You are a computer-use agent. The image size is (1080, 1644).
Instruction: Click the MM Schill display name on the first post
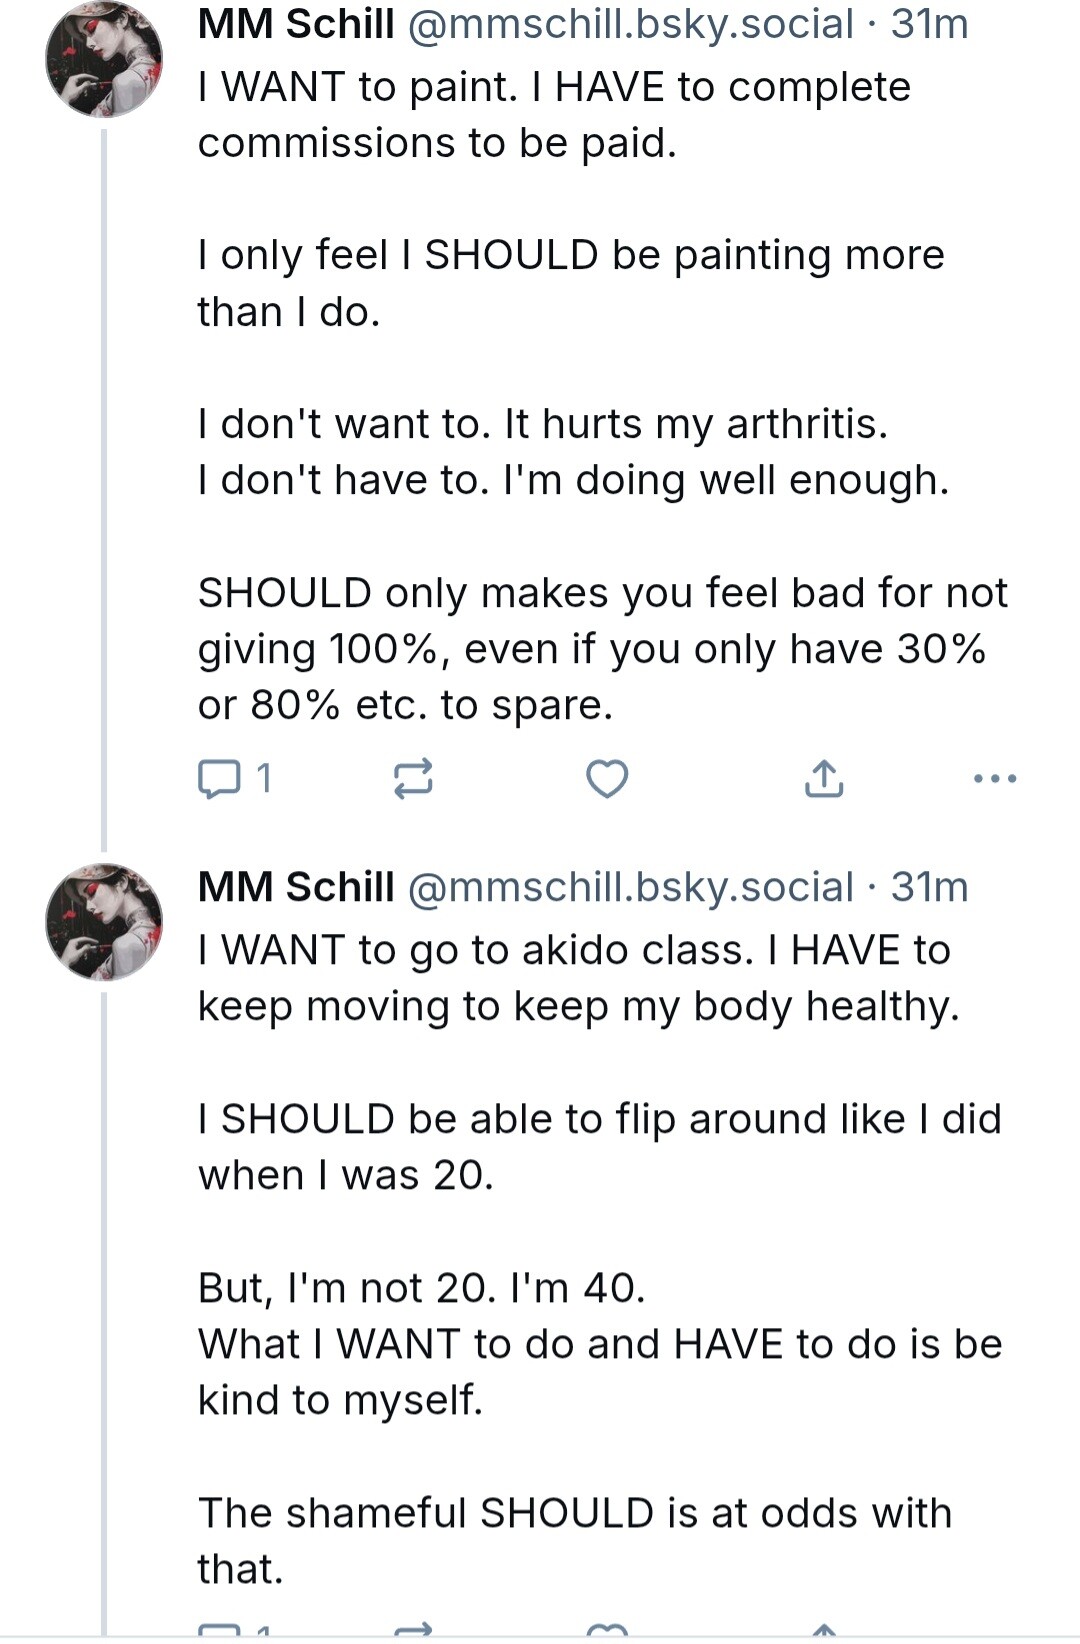point(296,23)
